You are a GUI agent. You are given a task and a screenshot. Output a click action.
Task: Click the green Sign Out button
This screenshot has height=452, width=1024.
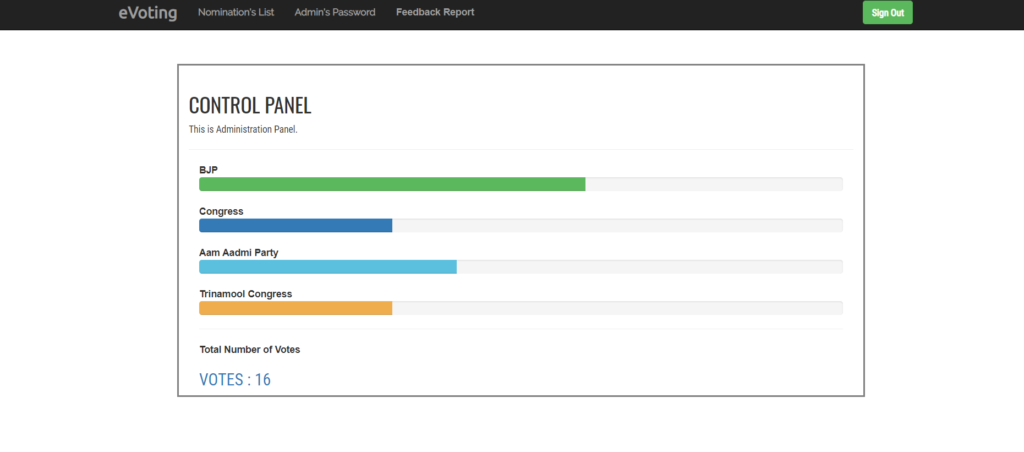pyautogui.click(x=888, y=12)
